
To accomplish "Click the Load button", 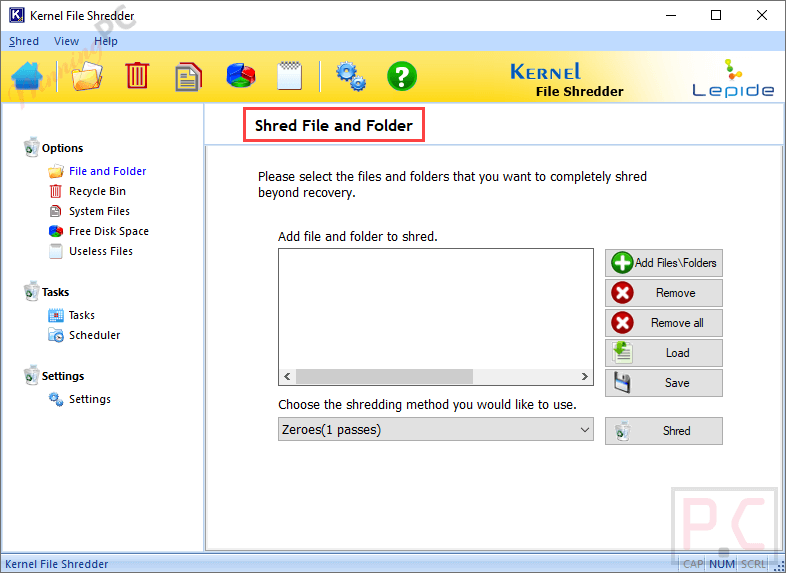I will (x=664, y=353).
